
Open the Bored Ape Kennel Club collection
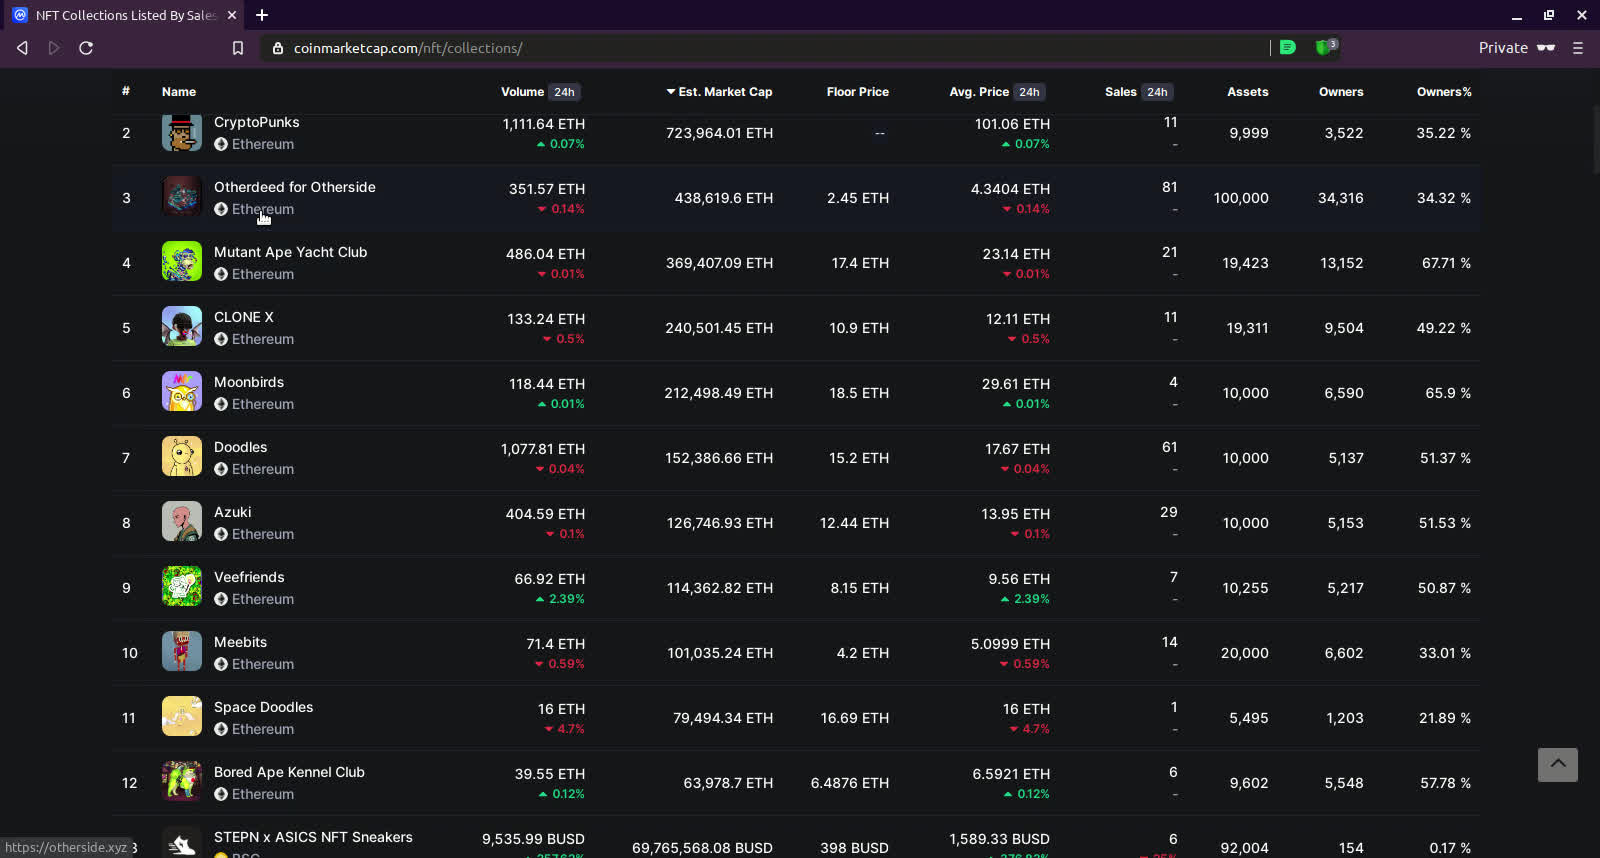pos(289,772)
